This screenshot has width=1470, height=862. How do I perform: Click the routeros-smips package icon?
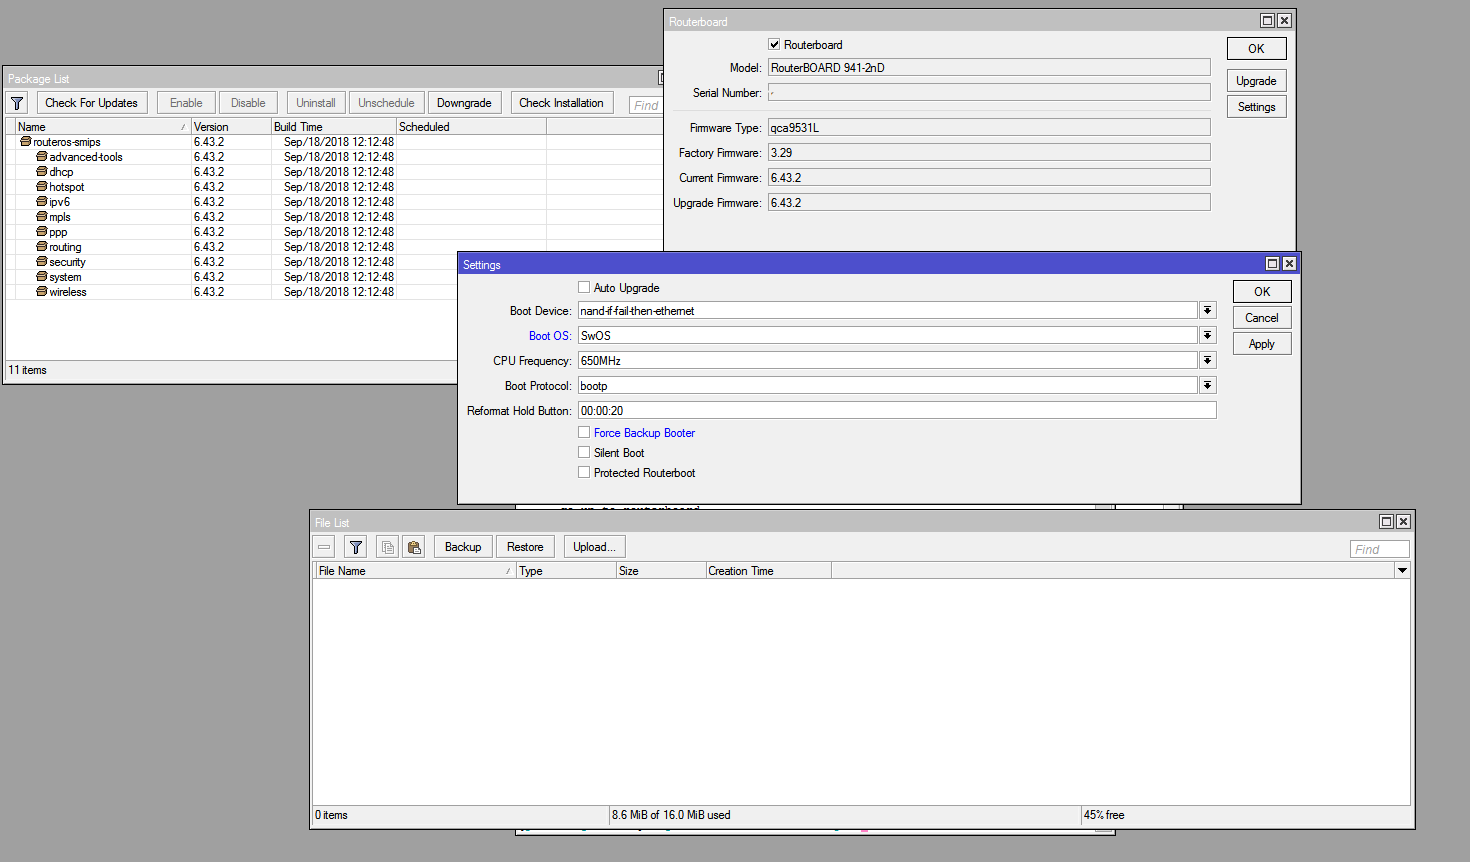26,142
